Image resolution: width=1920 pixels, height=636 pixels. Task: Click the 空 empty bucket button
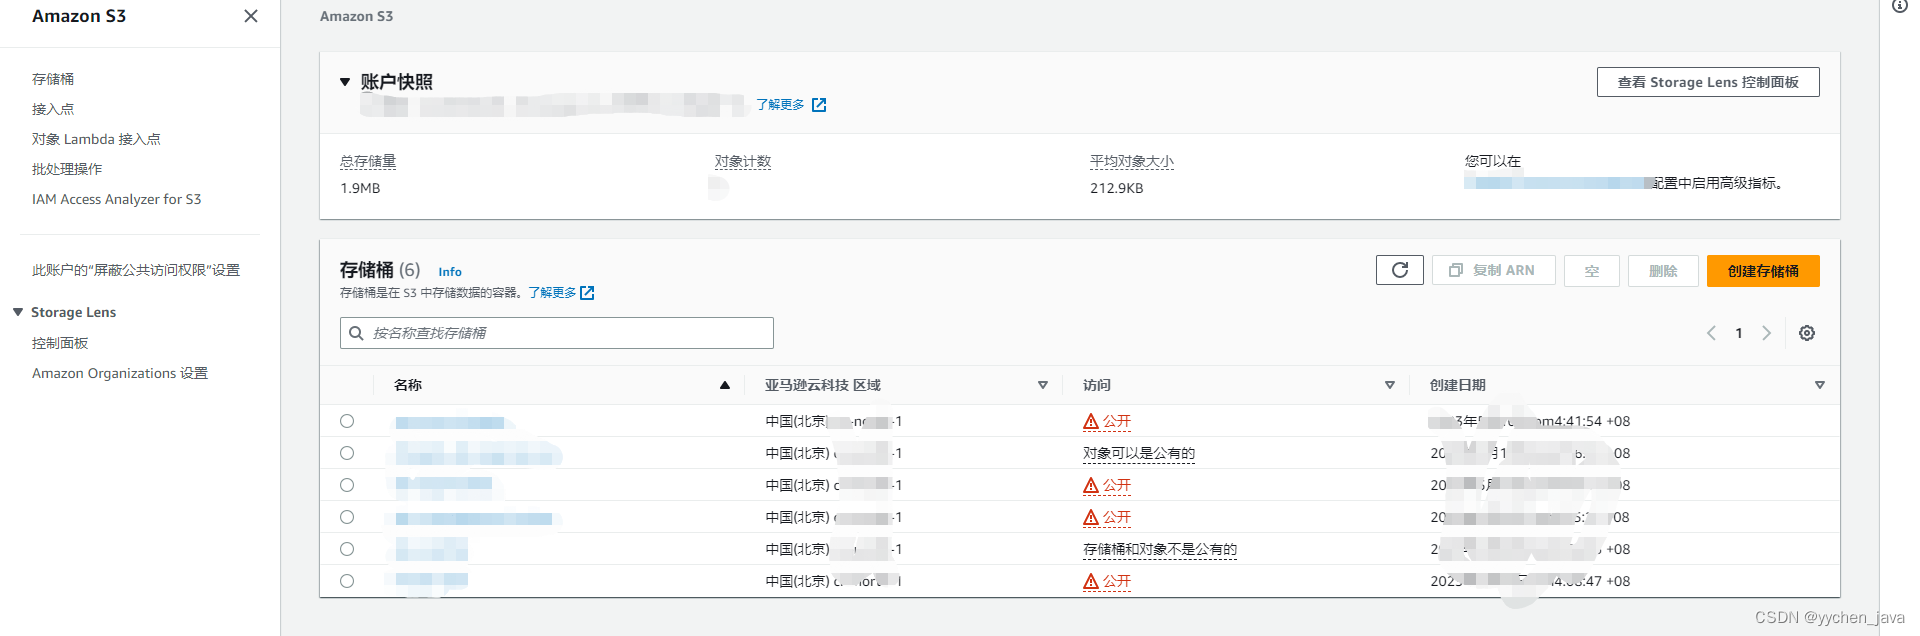coord(1592,271)
